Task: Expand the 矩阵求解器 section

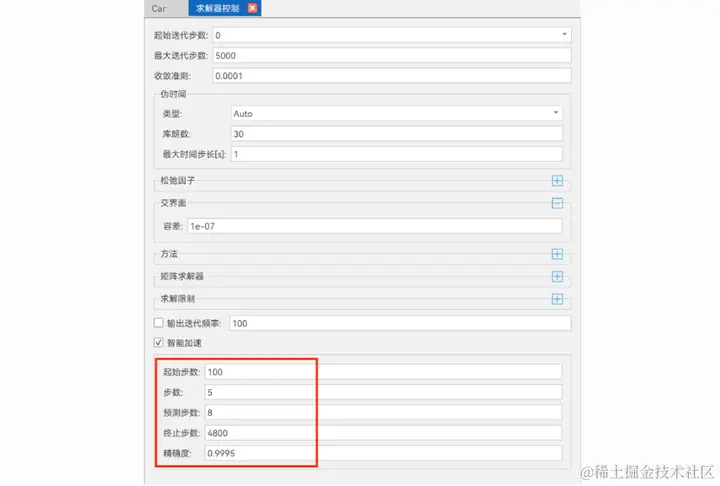Action: [x=557, y=277]
